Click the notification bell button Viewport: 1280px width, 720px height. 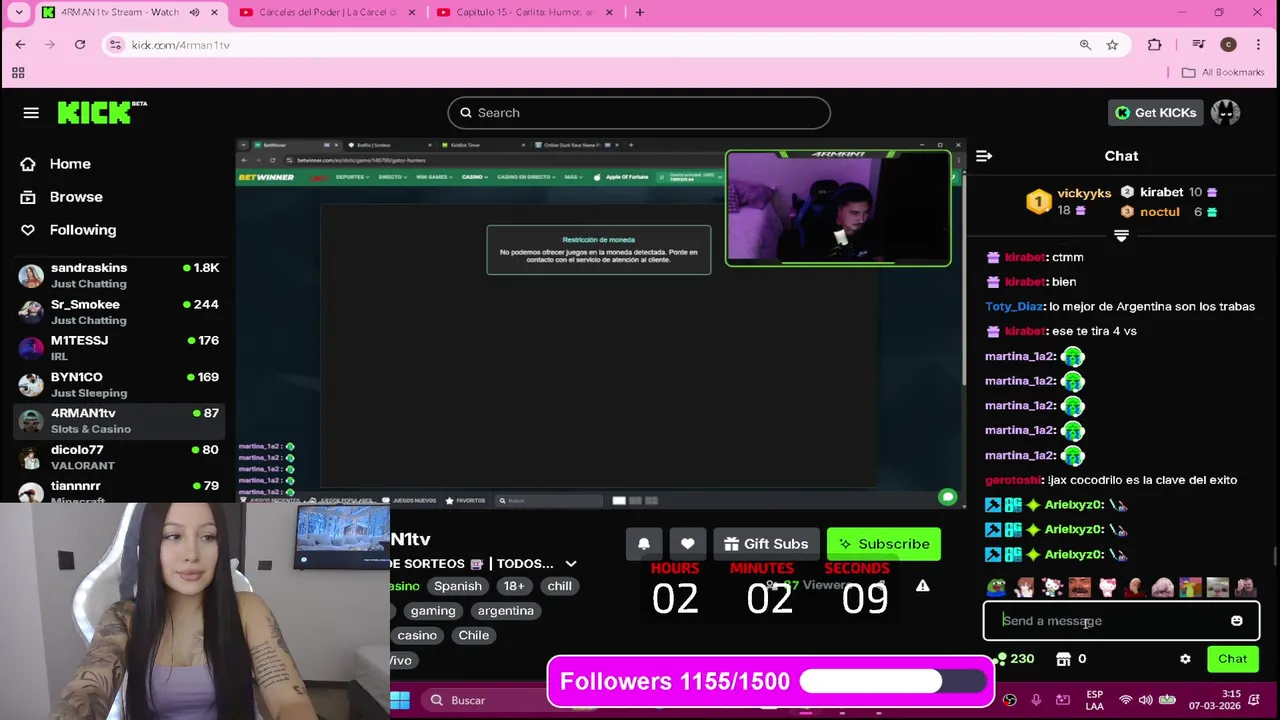point(644,544)
